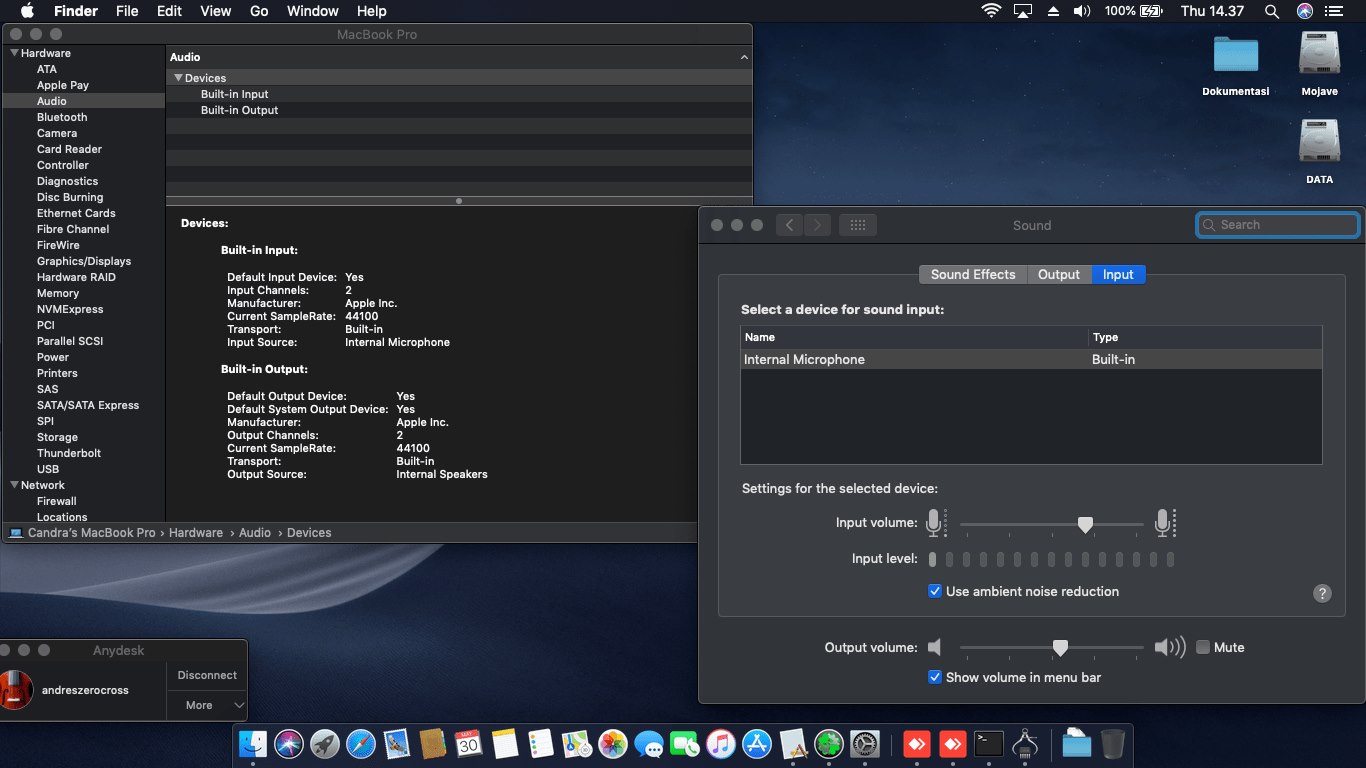
Task: Select Built-in Output in Devices list
Action: click(459, 110)
